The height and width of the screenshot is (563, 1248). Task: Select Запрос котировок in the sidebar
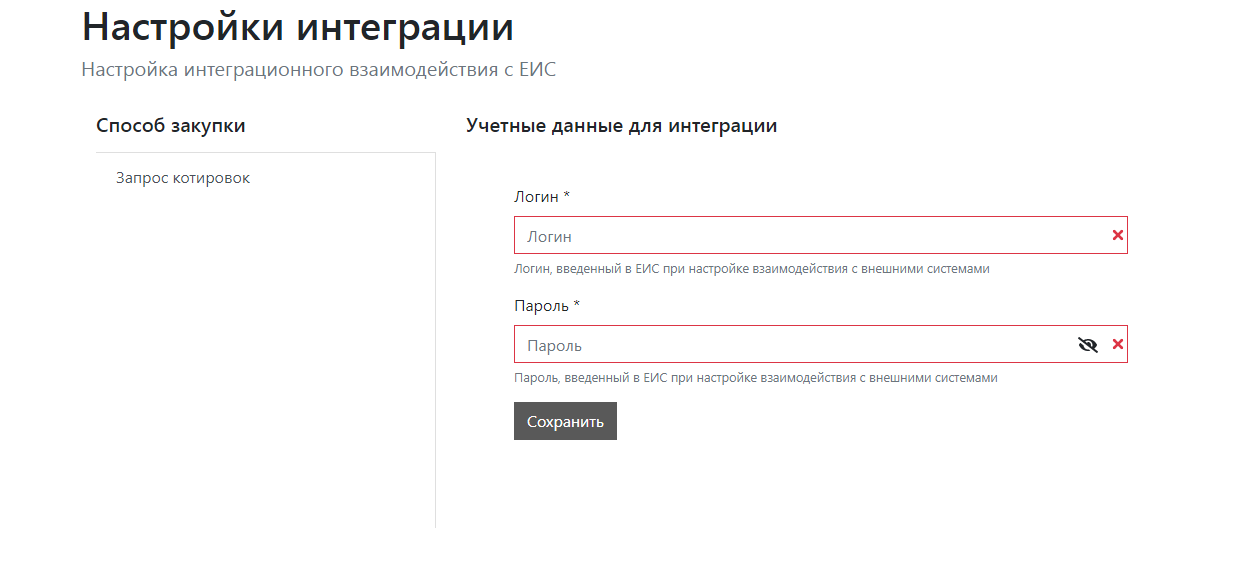183,178
